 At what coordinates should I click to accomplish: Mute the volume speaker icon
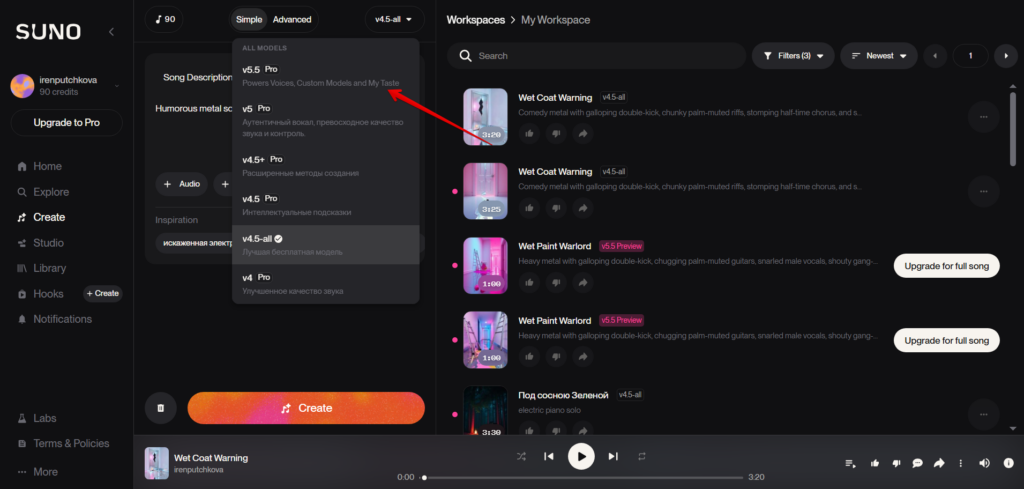click(984, 464)
